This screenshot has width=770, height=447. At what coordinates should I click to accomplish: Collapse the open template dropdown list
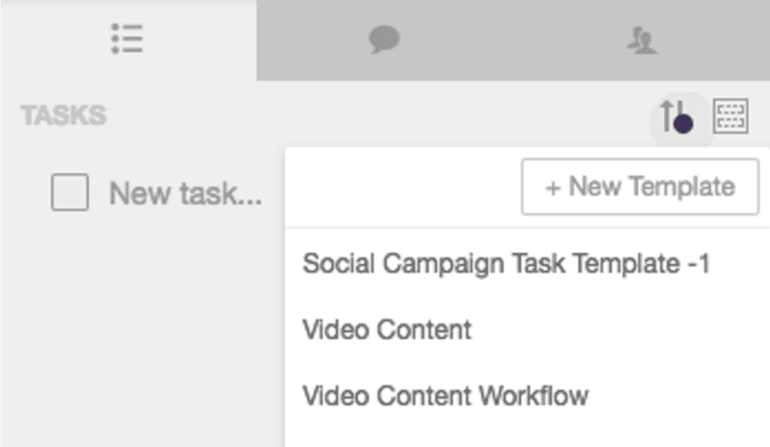[x=730, y=117]
